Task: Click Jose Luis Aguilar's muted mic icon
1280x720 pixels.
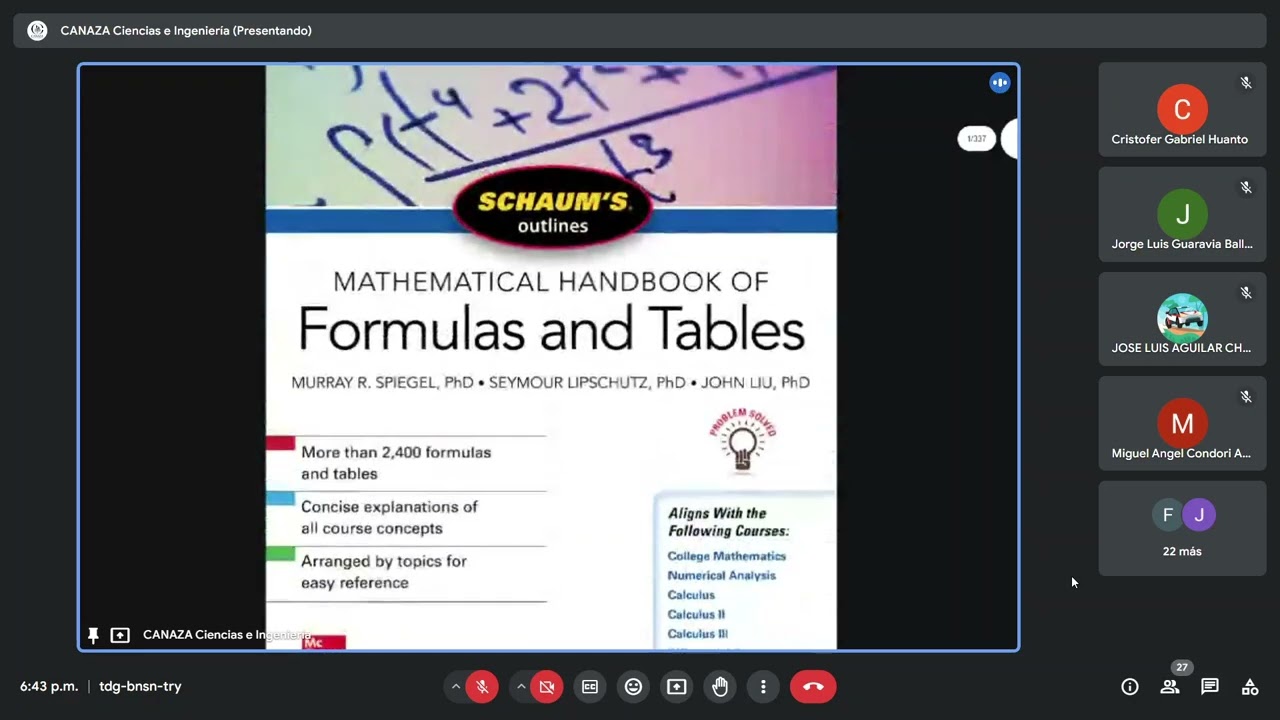Action: [x=1246, y=293]
